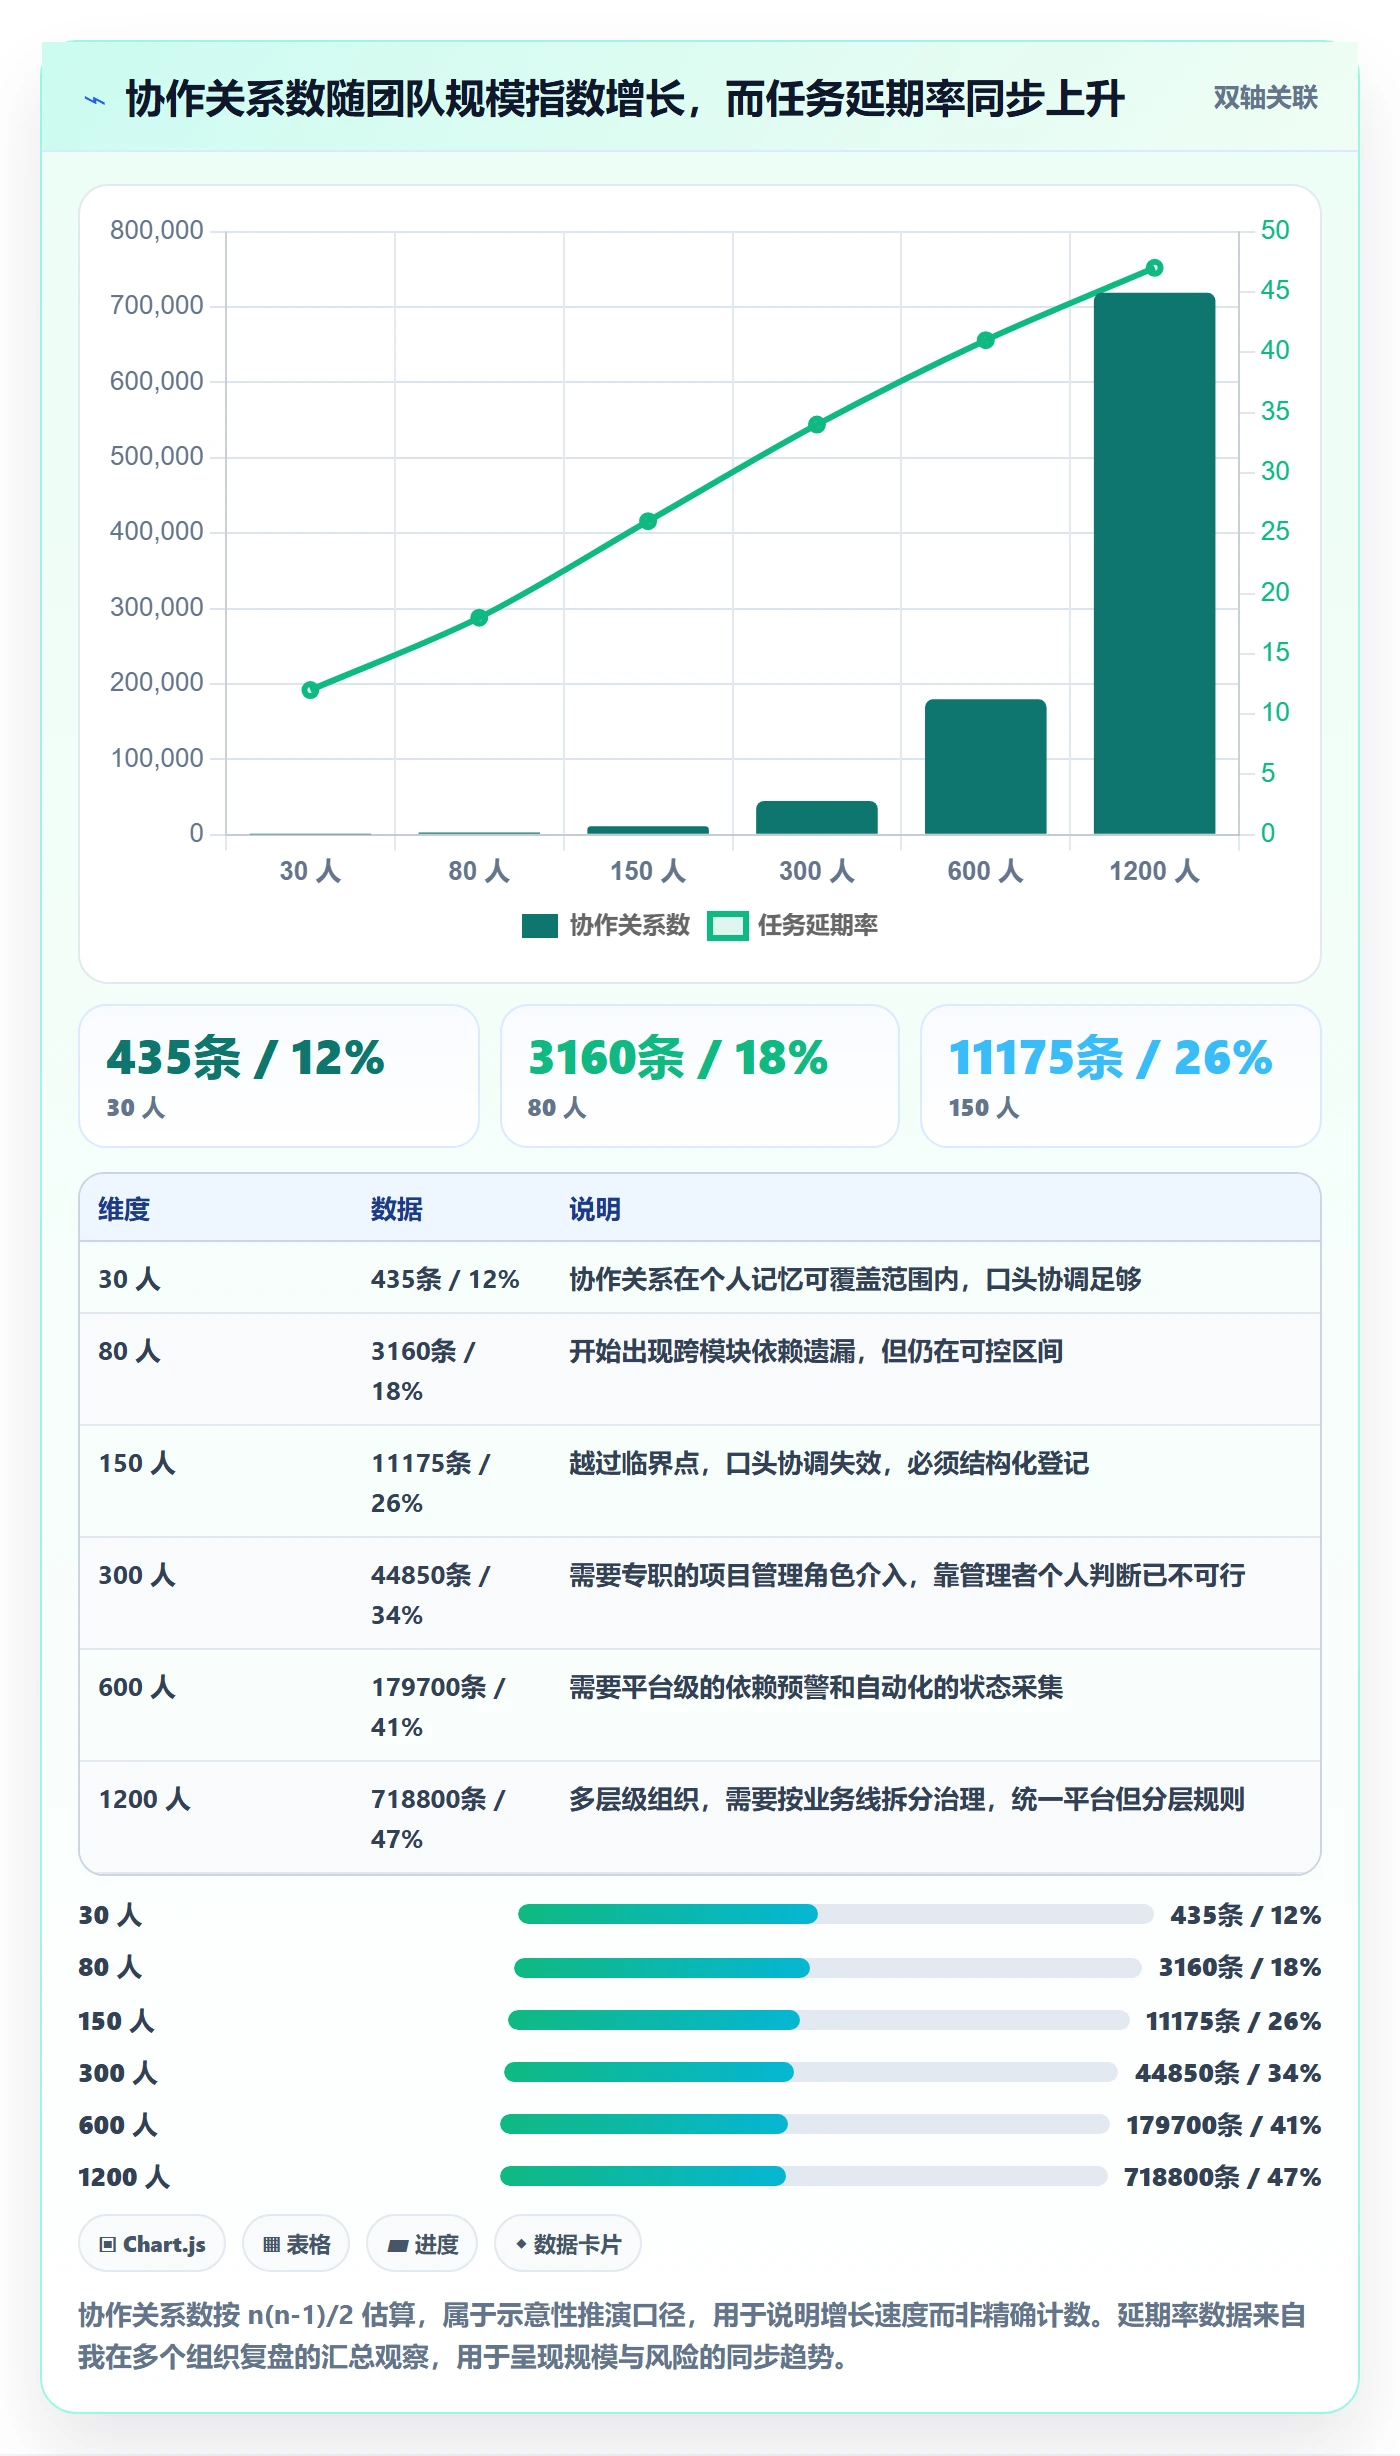1400x2456 pixels.
Task: Click the 30 人 progress bar
Action: tap(835, 1914)
